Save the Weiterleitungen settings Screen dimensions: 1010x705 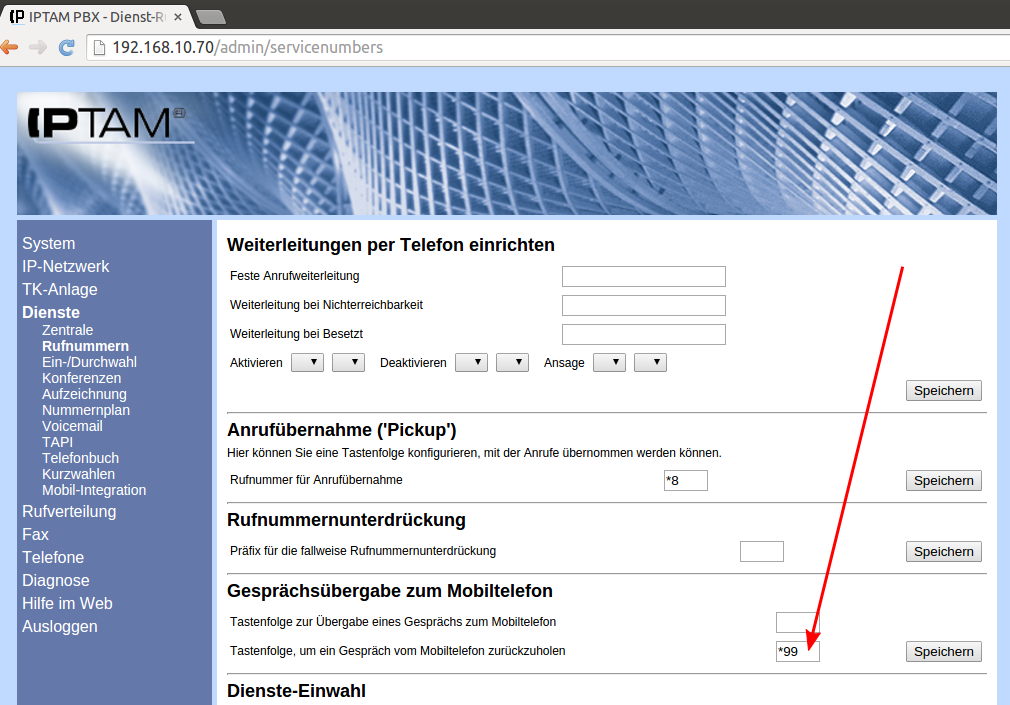pos(943,391)
